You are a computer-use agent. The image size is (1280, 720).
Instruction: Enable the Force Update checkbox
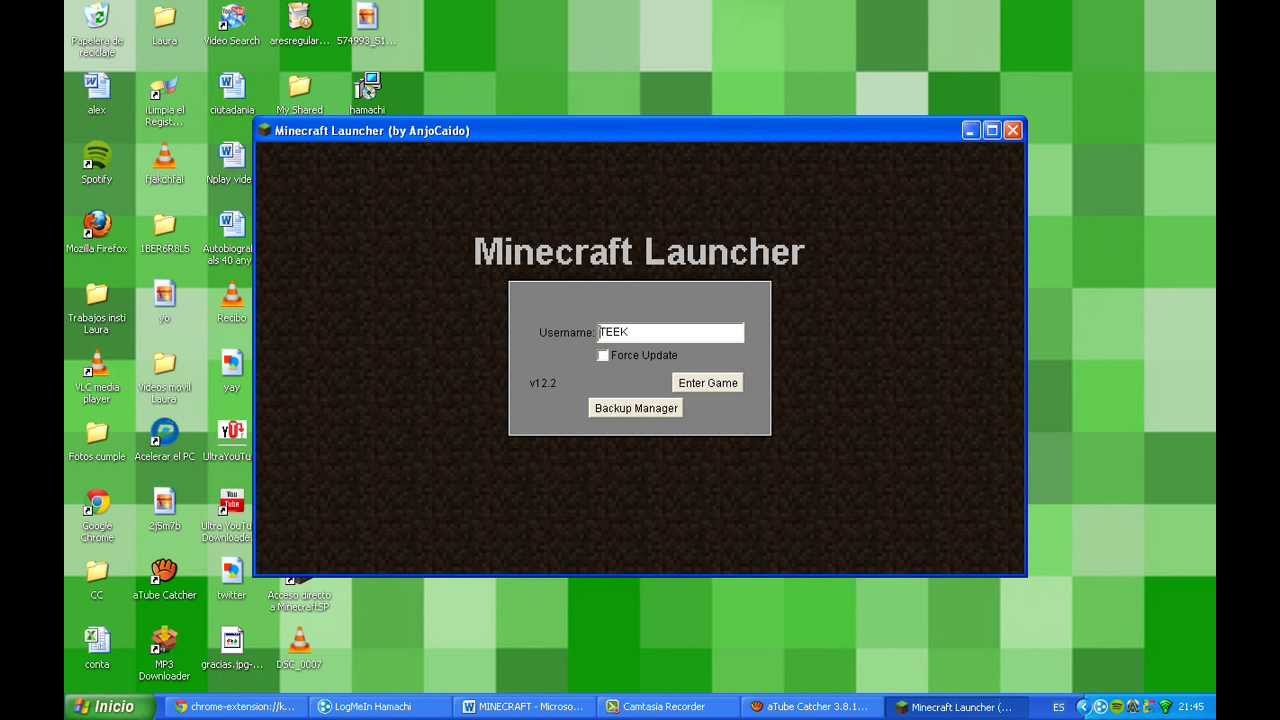pos(603,355)
